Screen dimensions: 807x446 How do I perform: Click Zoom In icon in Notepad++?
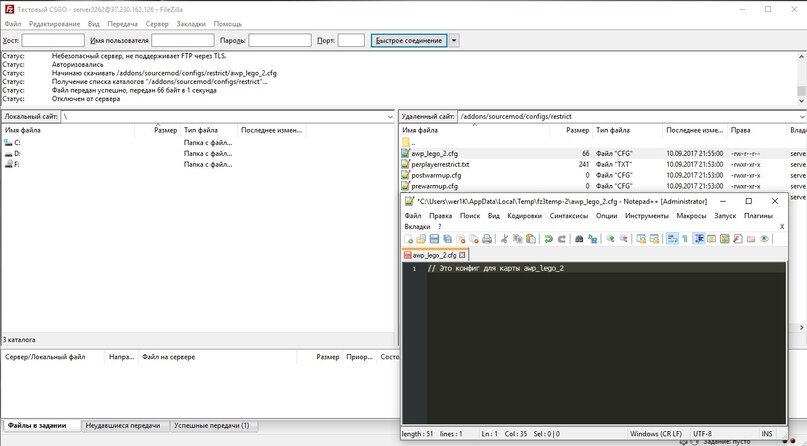pyautogui.click(x=610, y=239)
